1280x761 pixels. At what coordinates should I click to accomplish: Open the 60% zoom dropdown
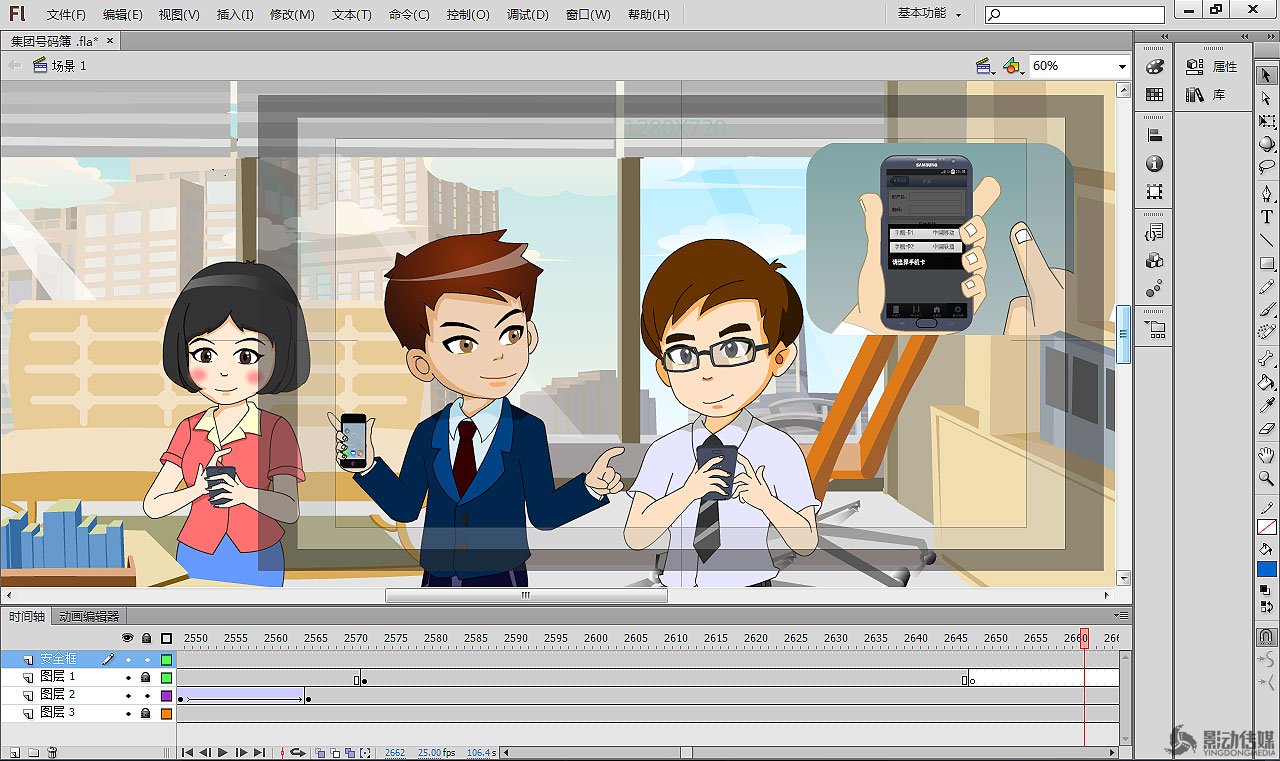pos(1121,66)
